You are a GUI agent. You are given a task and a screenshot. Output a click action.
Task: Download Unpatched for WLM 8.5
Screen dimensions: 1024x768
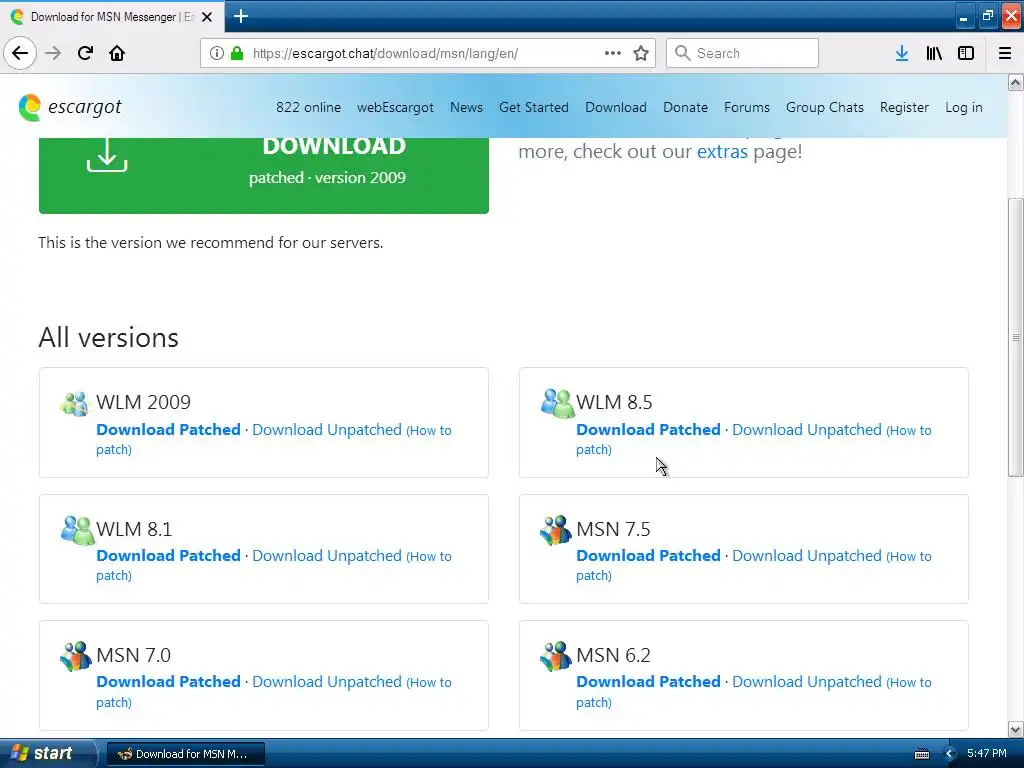807,430
